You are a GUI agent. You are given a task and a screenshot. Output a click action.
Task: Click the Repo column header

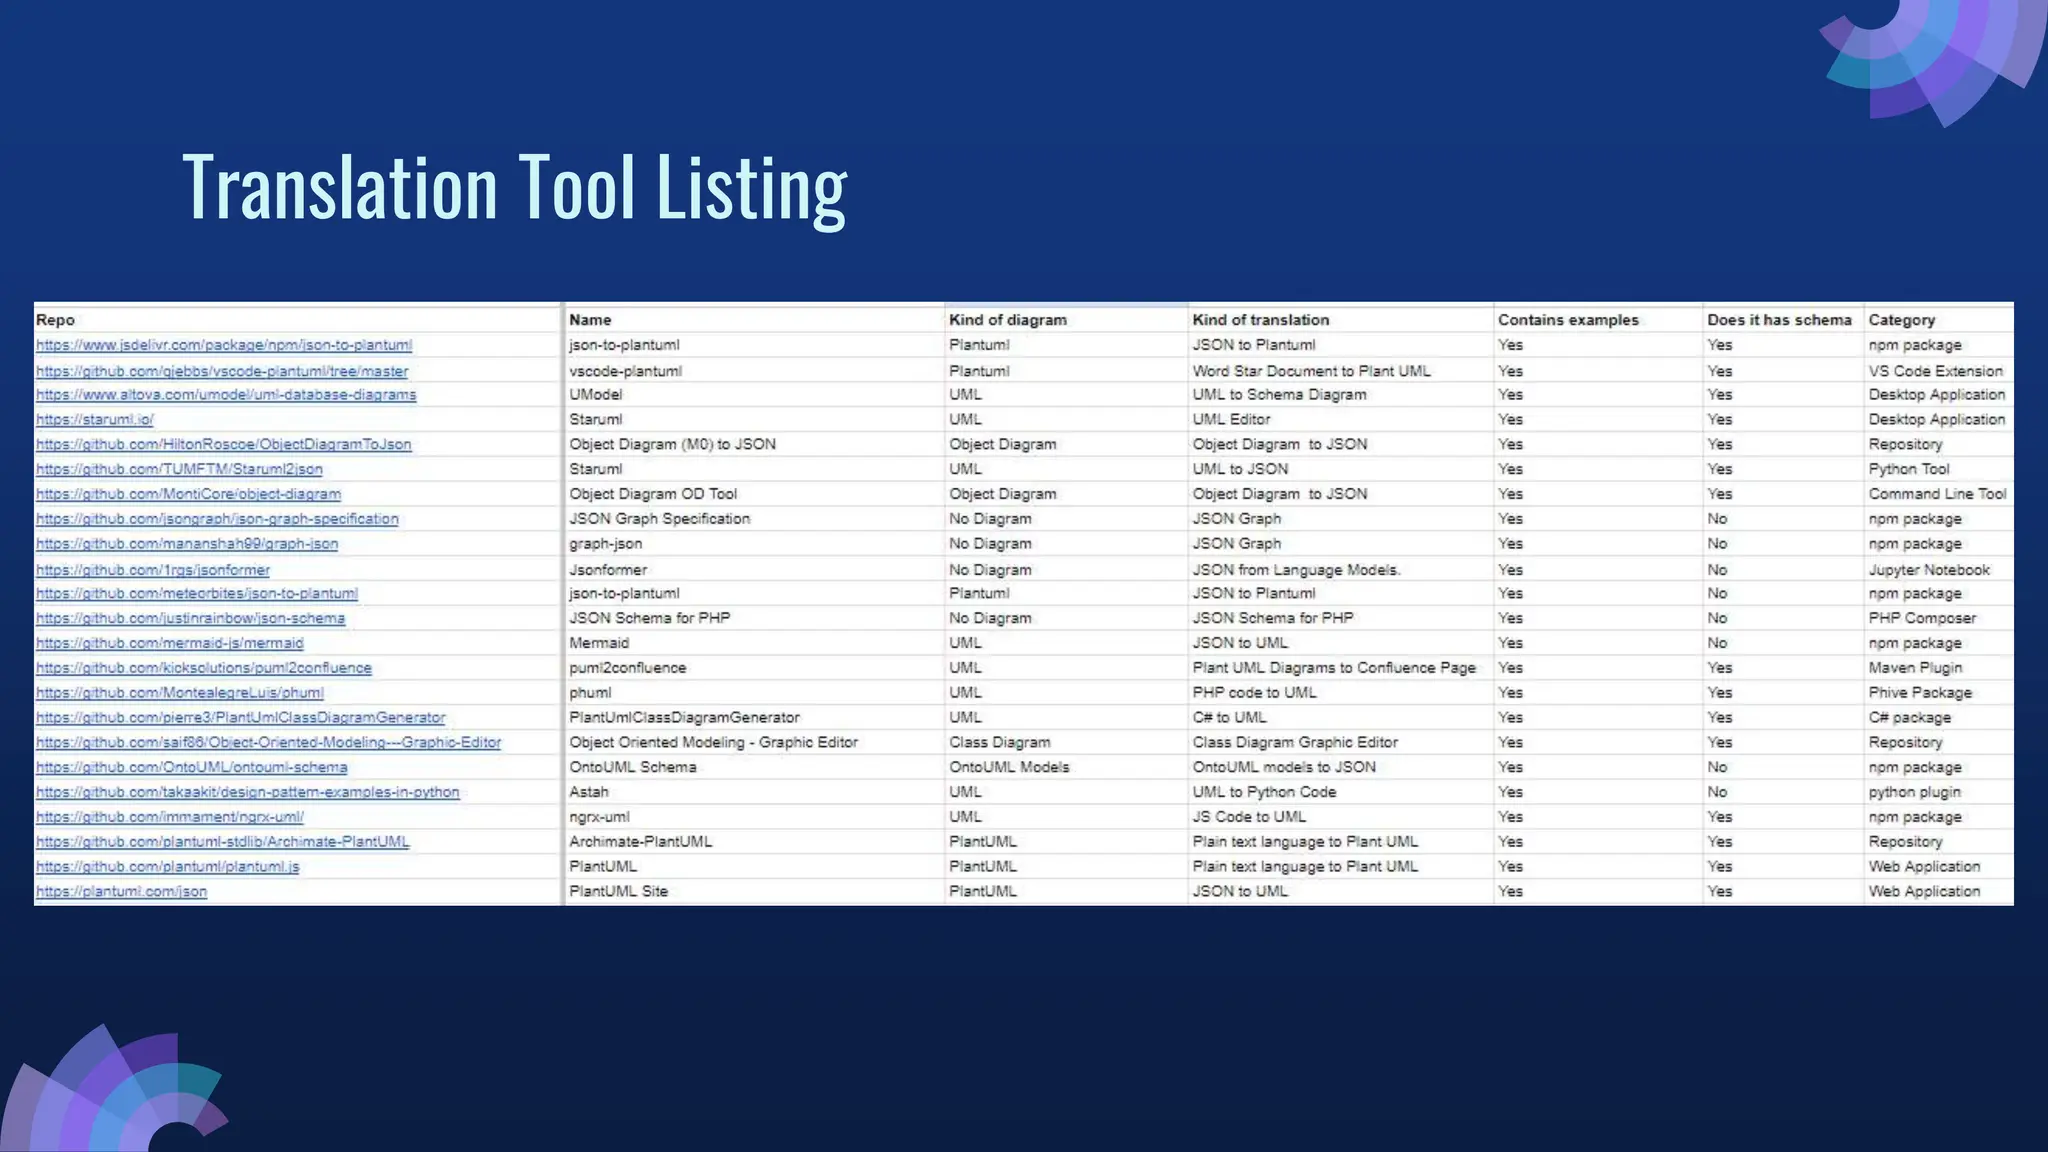[56, 320]
